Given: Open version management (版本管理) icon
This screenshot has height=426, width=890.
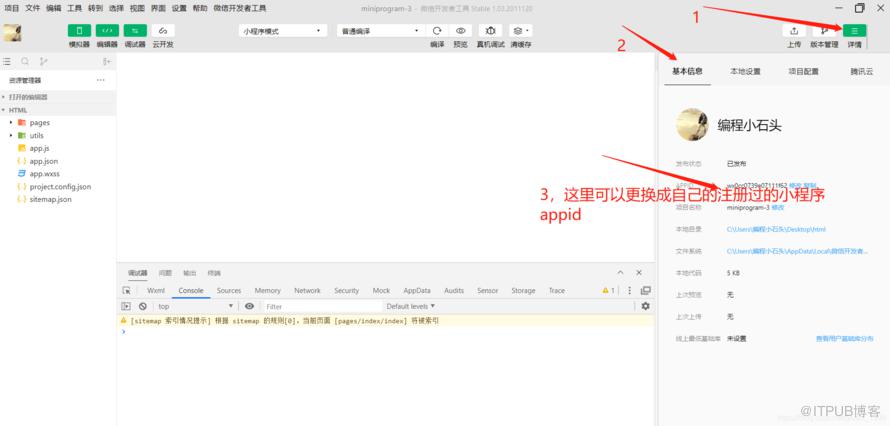Looking at the screenshot, I should [x=824, y=31].
